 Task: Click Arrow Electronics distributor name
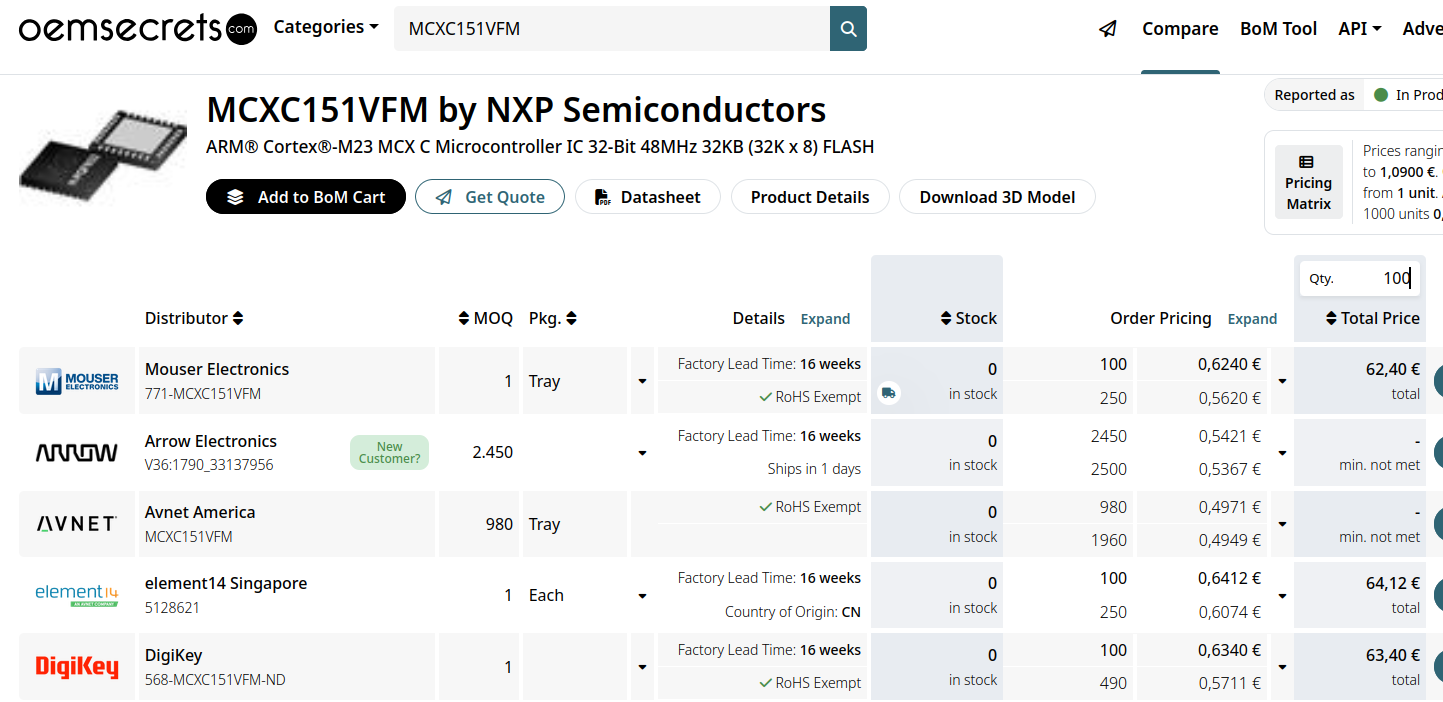pos(211,441)
